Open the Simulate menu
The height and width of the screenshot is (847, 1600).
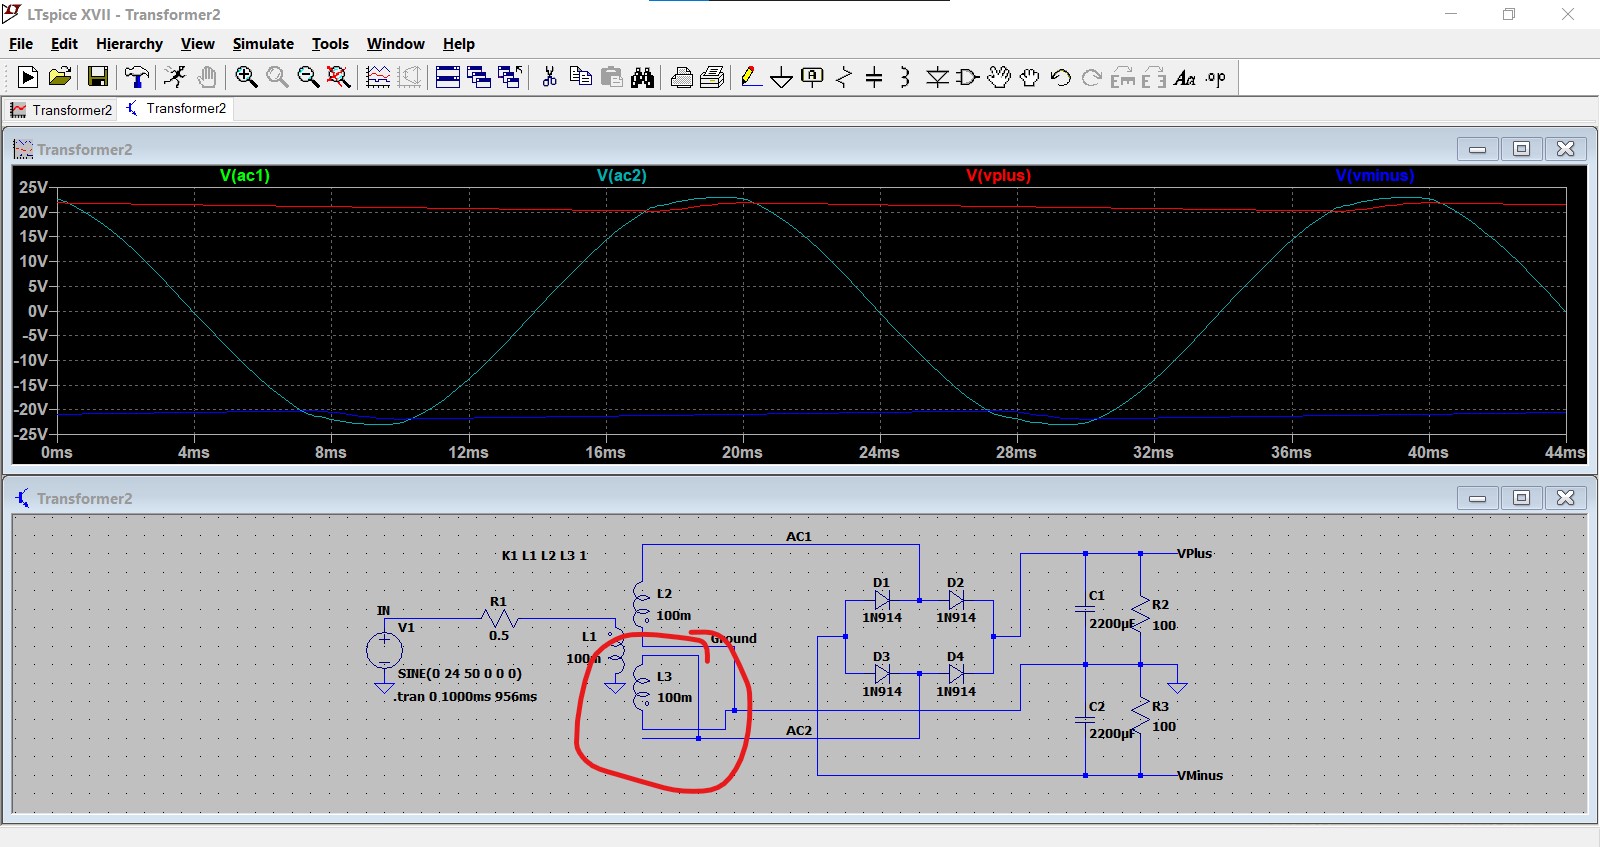tap(263, 44)
